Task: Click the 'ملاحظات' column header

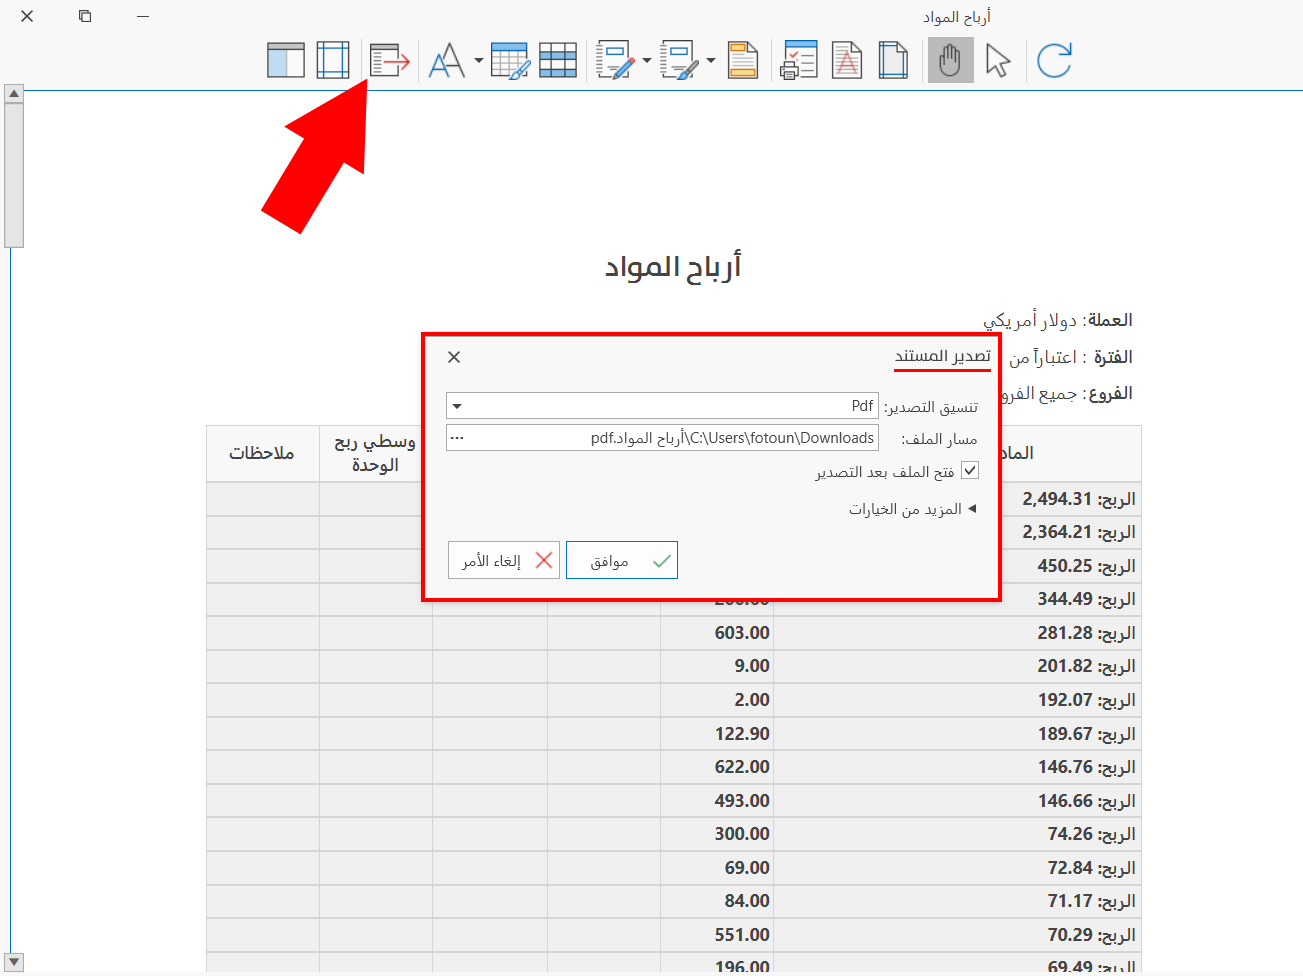Action: click(x=263, y=454)
